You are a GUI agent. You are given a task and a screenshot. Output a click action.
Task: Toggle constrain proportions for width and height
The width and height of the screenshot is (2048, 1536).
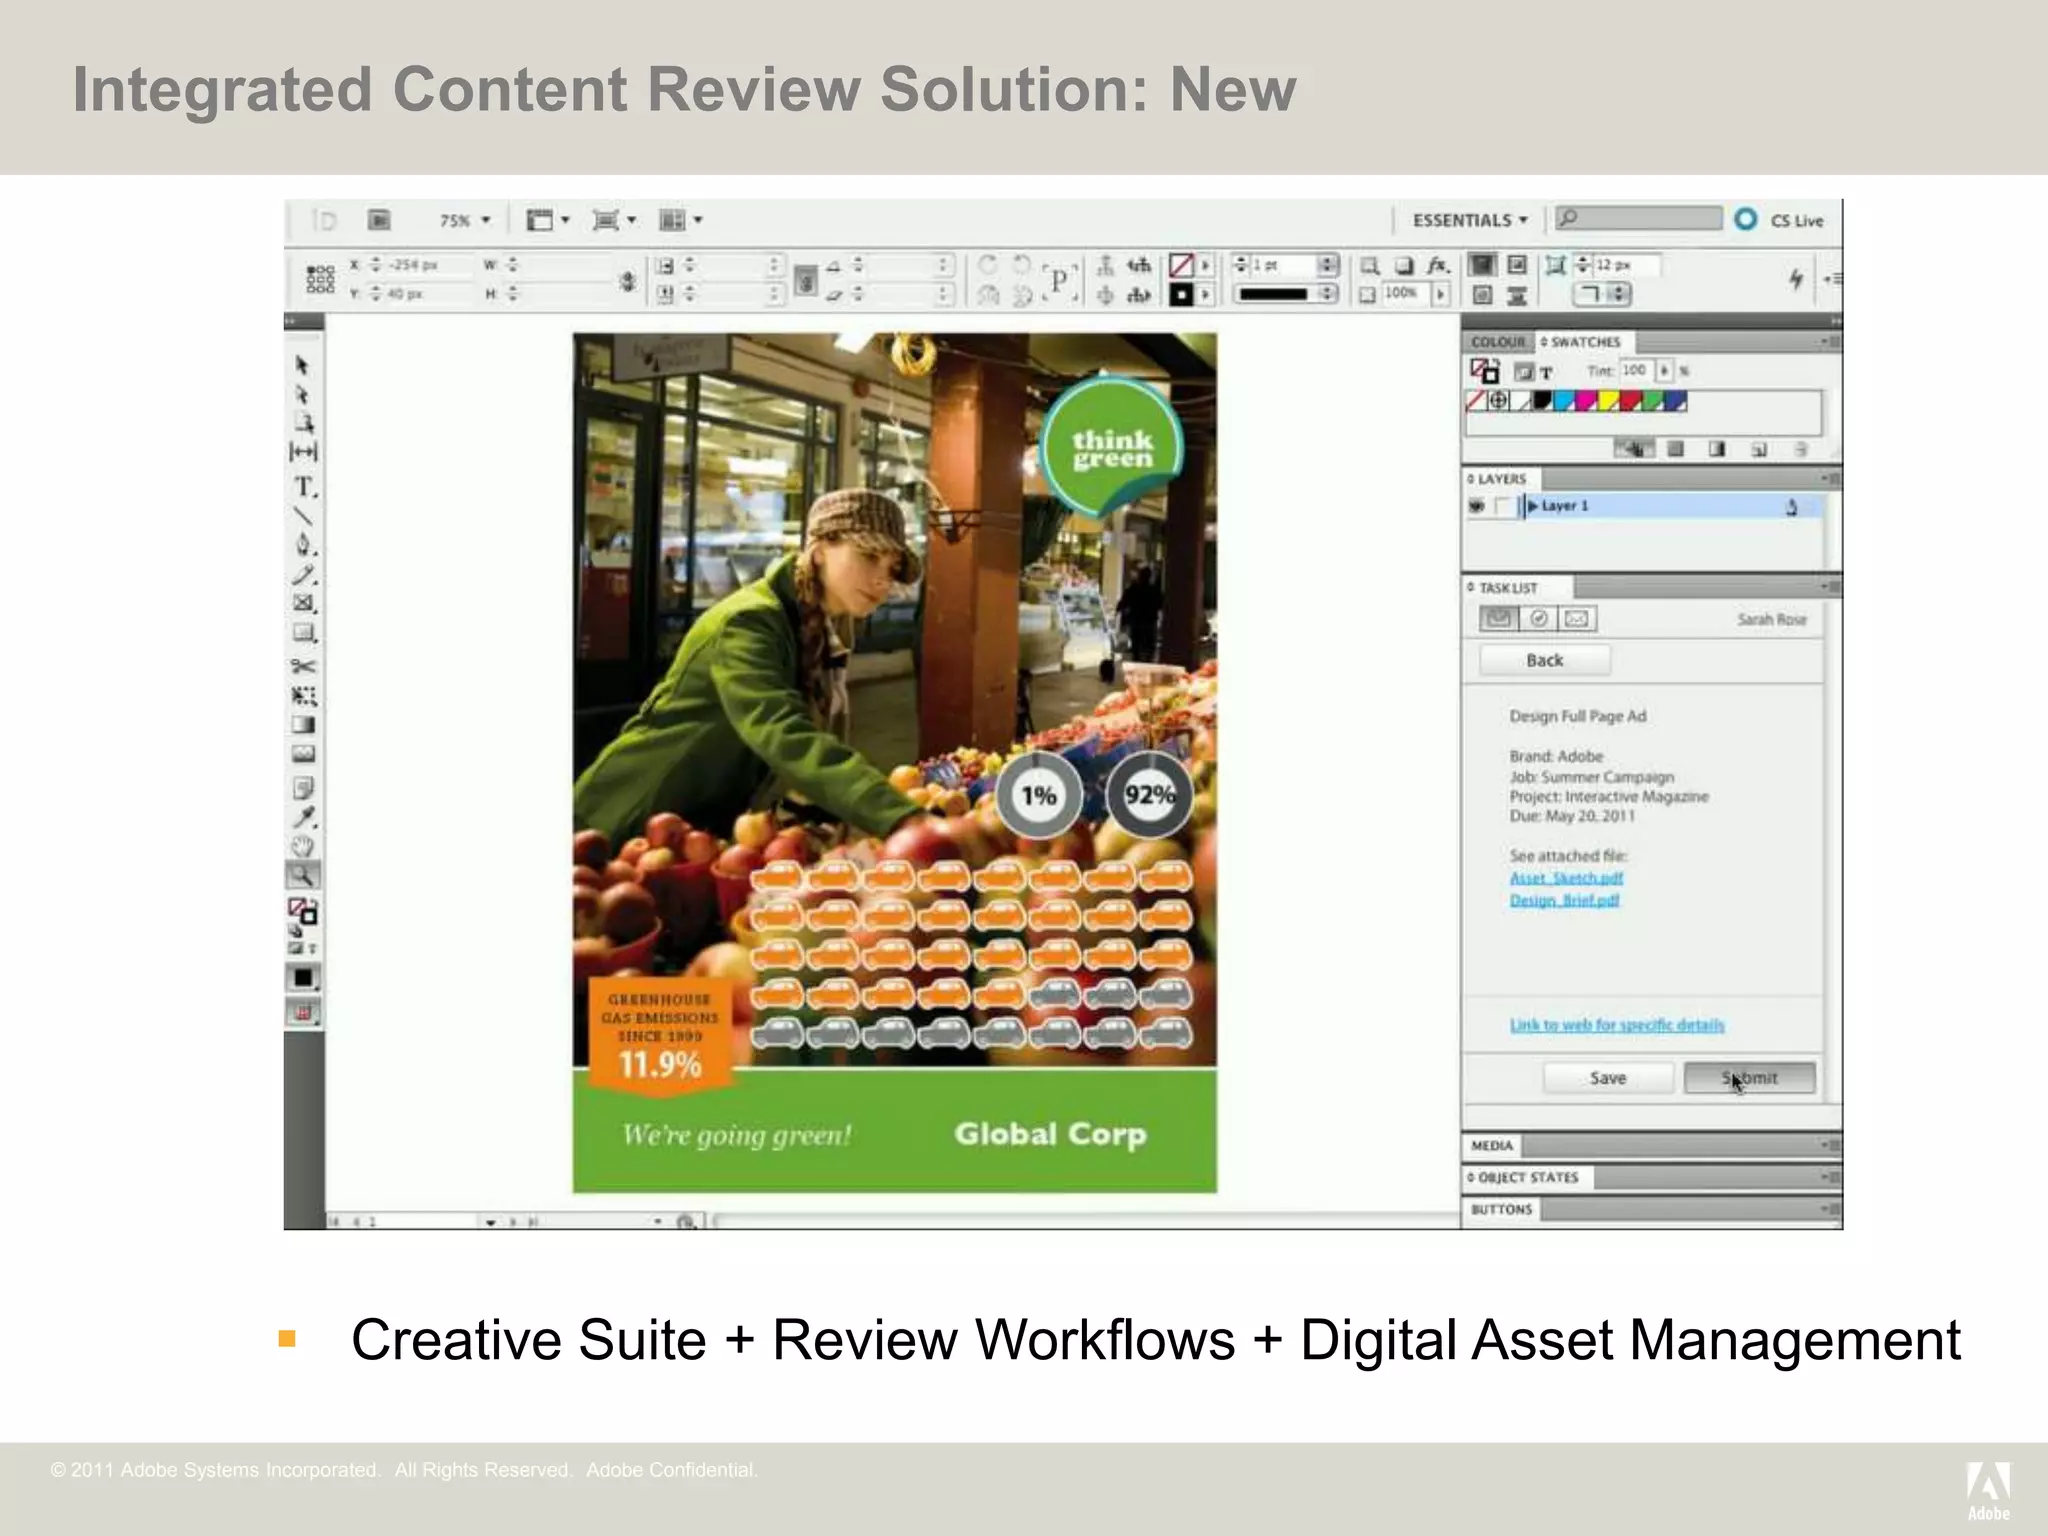click(628, 281)
